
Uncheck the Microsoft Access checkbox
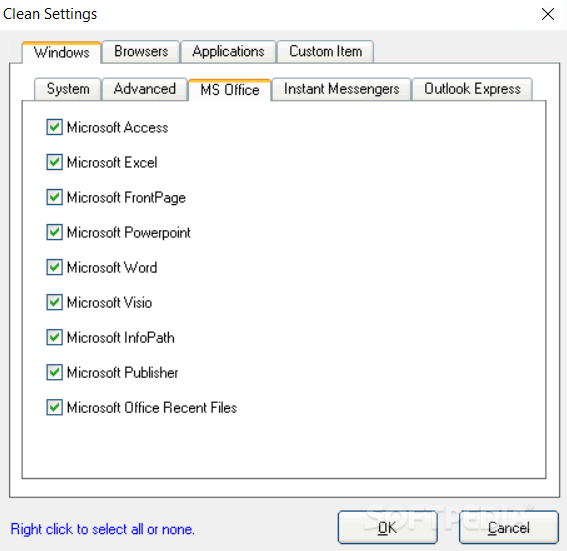point(54,127)
